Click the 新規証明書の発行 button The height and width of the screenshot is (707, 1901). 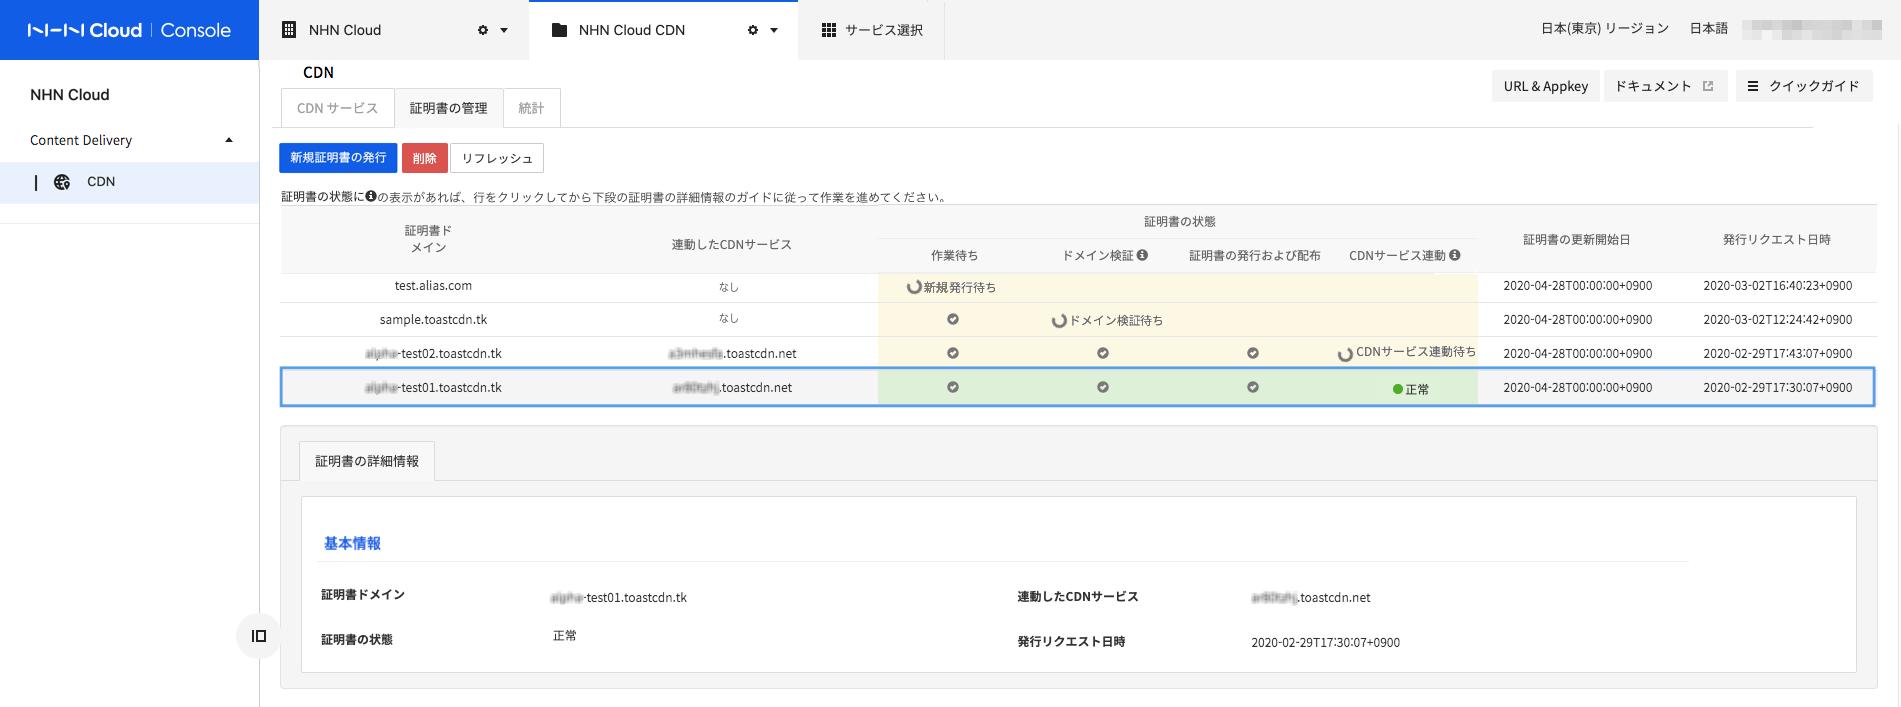(338, 158)
